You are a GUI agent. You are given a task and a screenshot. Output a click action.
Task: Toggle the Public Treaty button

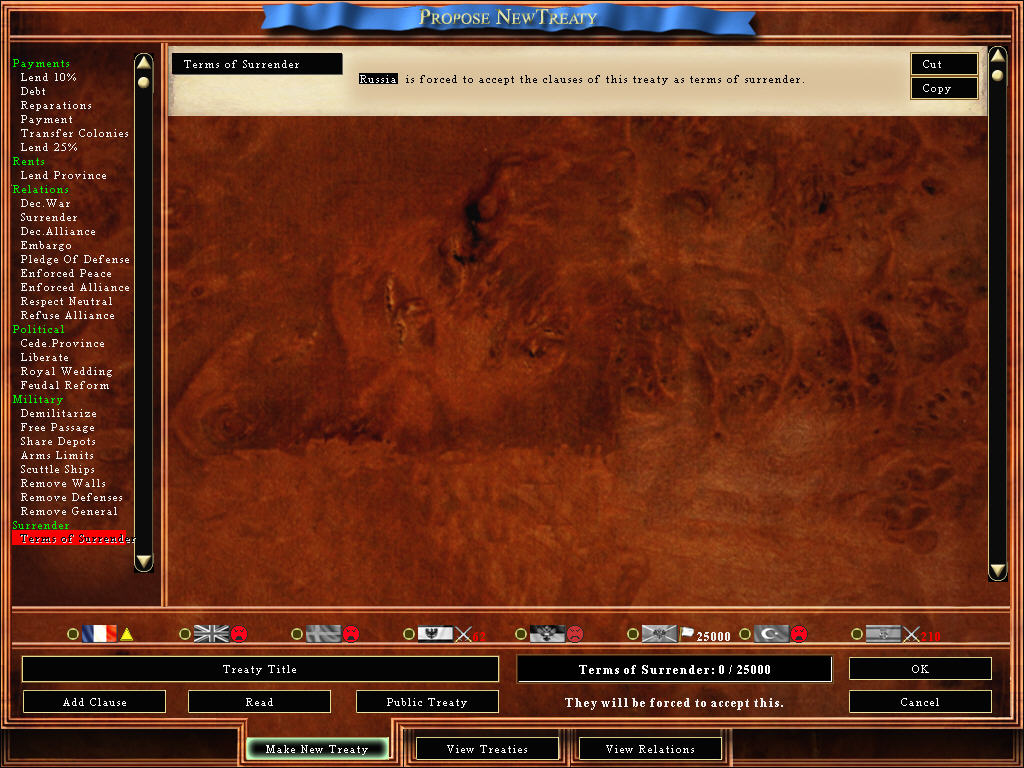(x=427, y=702)
